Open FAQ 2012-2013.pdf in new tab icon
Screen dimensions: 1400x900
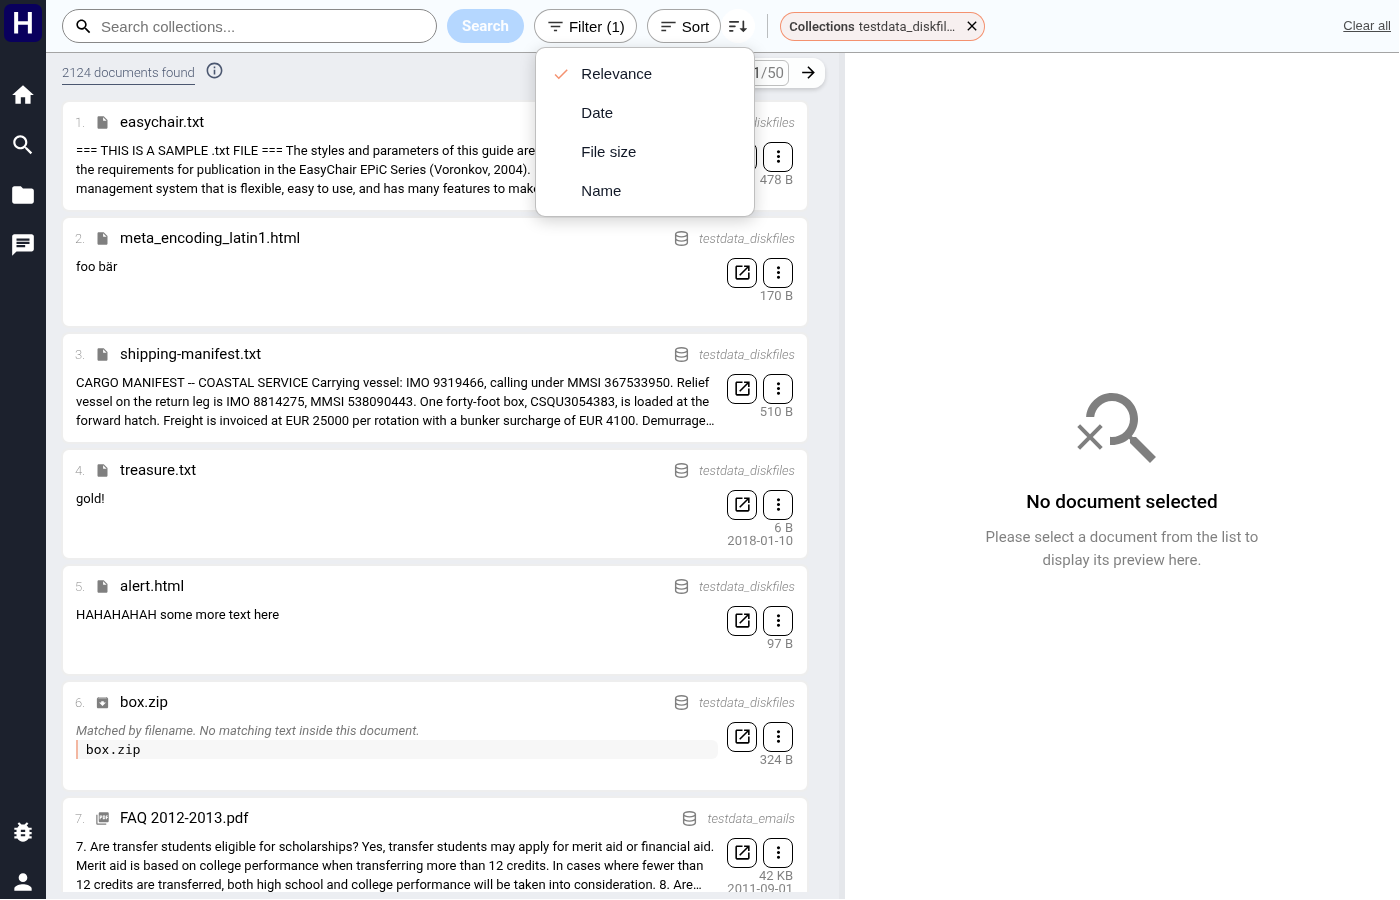742,853
